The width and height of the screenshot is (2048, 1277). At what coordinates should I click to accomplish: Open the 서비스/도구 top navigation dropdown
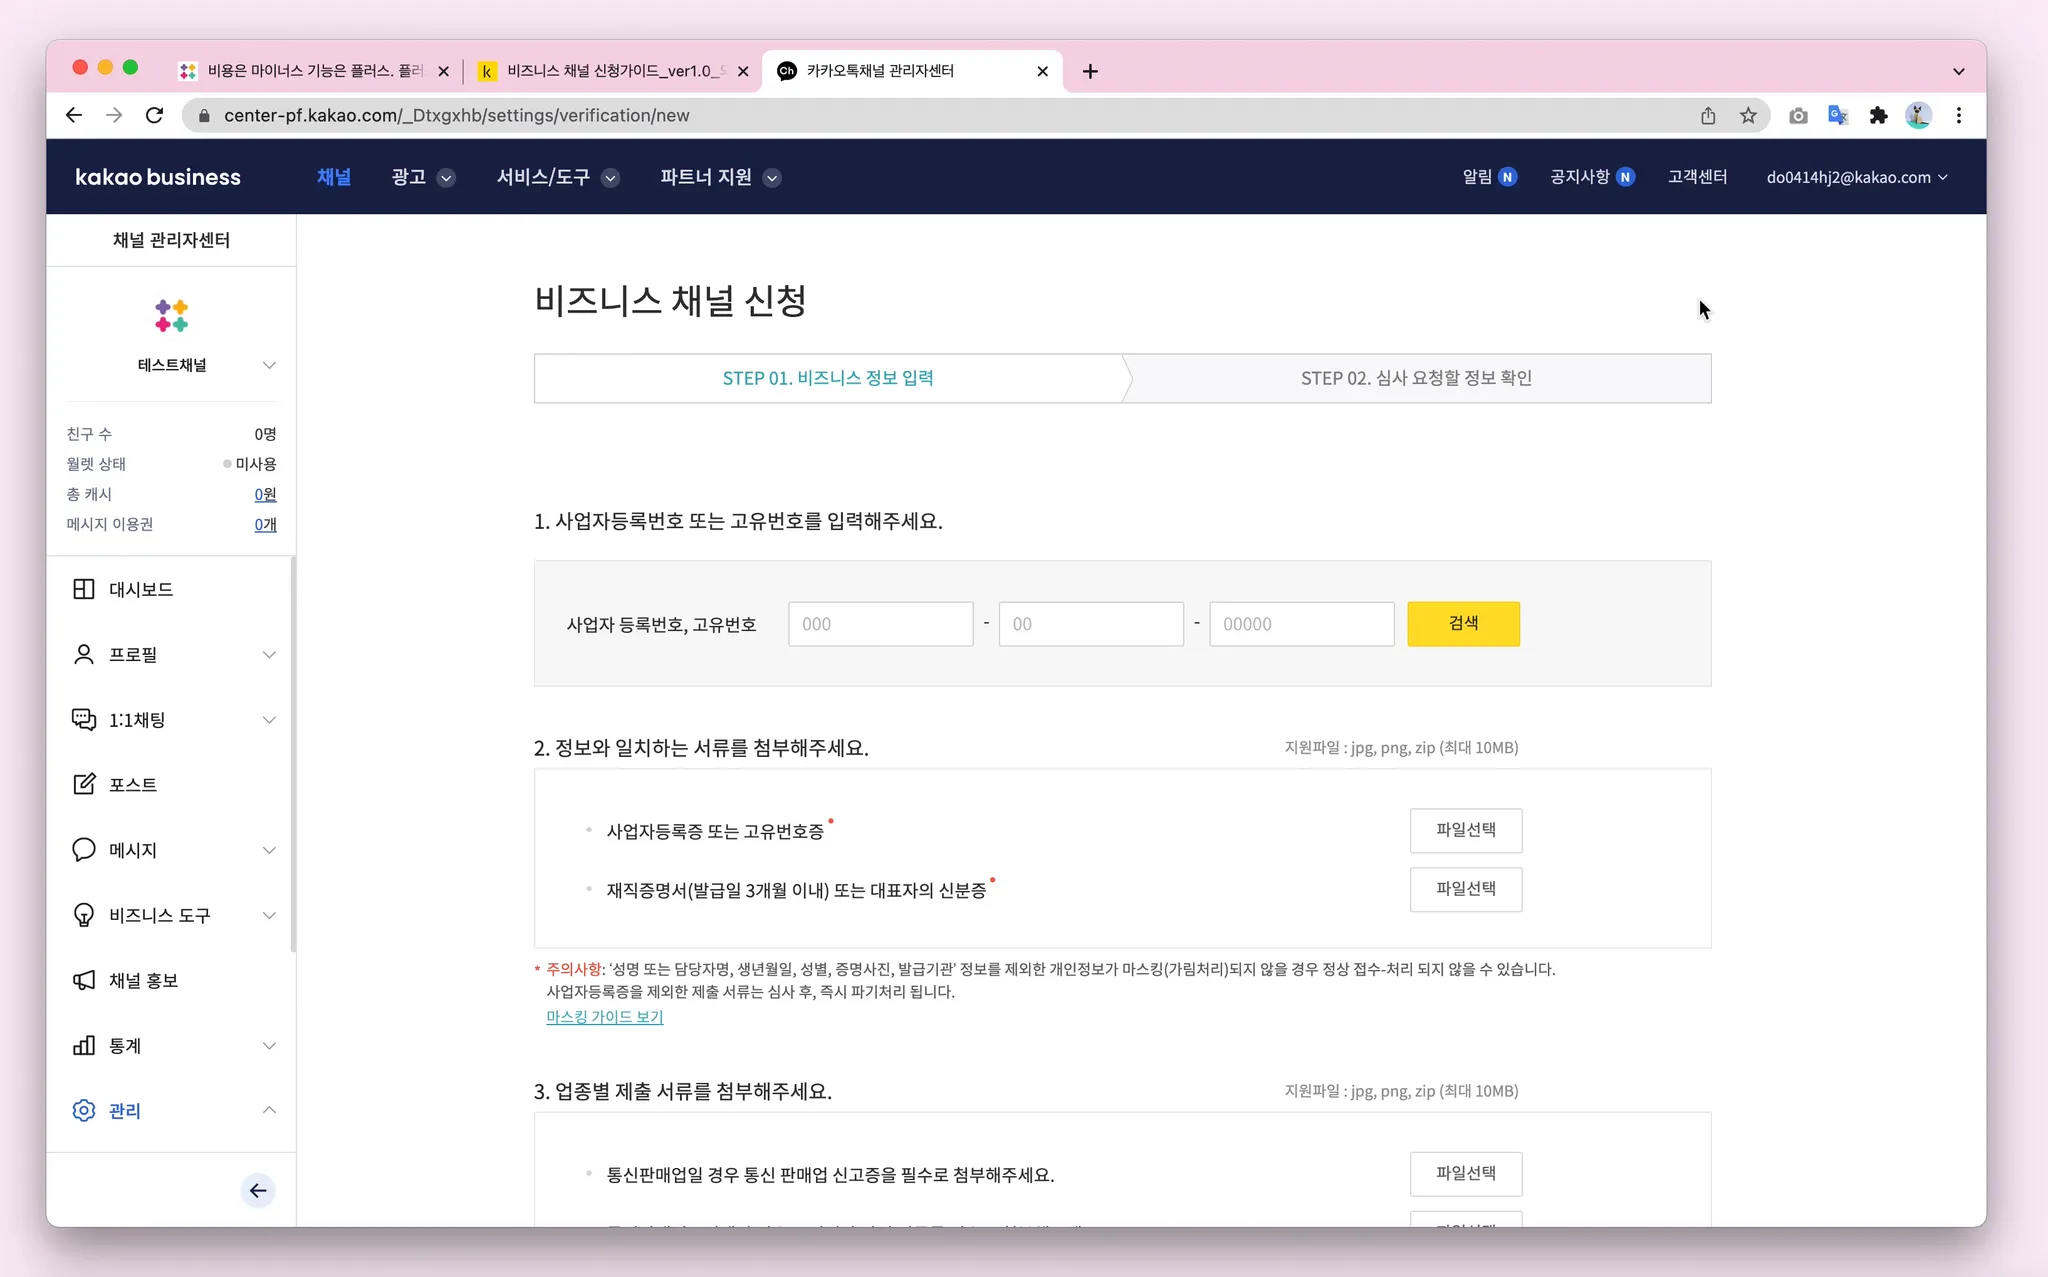[557, 177]
